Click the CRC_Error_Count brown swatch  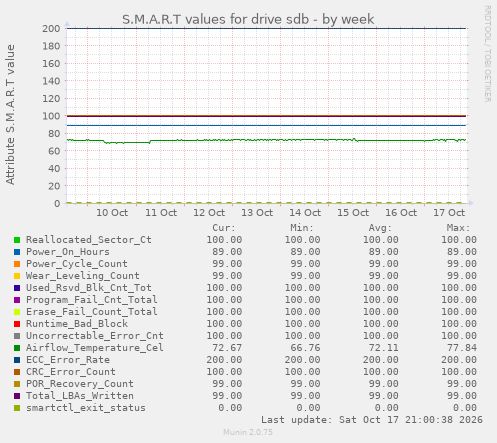[17, 372]
